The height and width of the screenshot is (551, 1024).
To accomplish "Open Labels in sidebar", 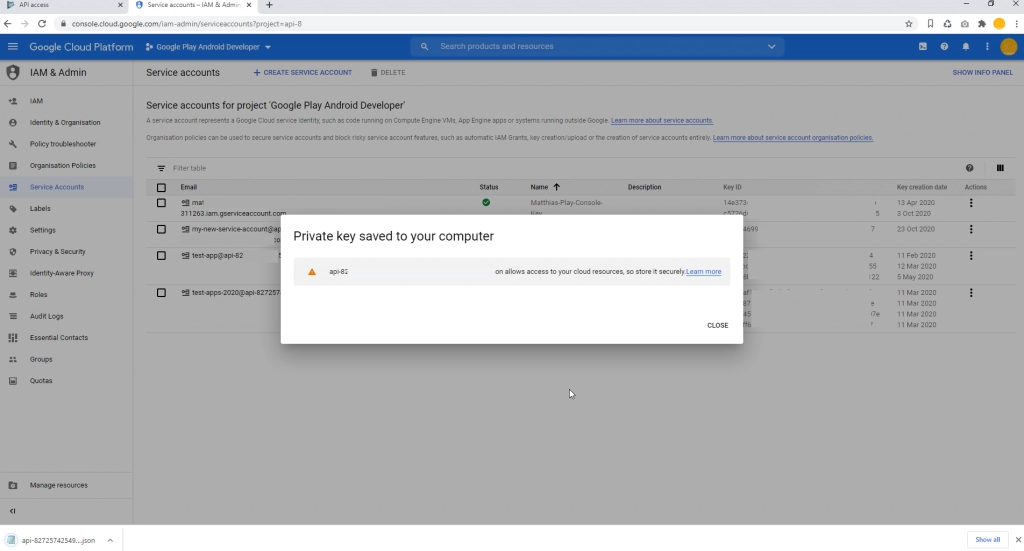I will click(x=40, y=209).
